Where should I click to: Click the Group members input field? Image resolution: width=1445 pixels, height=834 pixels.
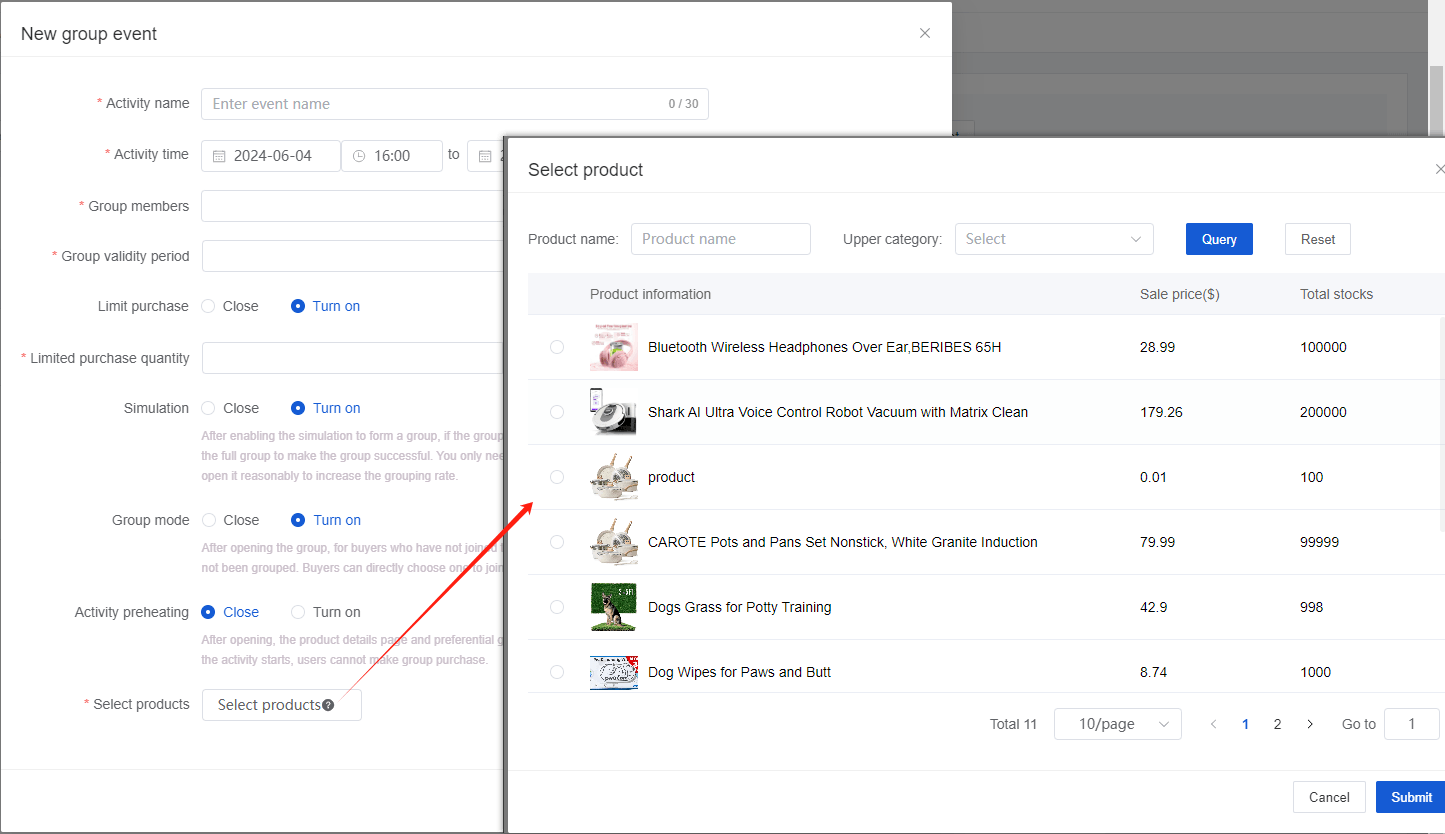[352, 206]
